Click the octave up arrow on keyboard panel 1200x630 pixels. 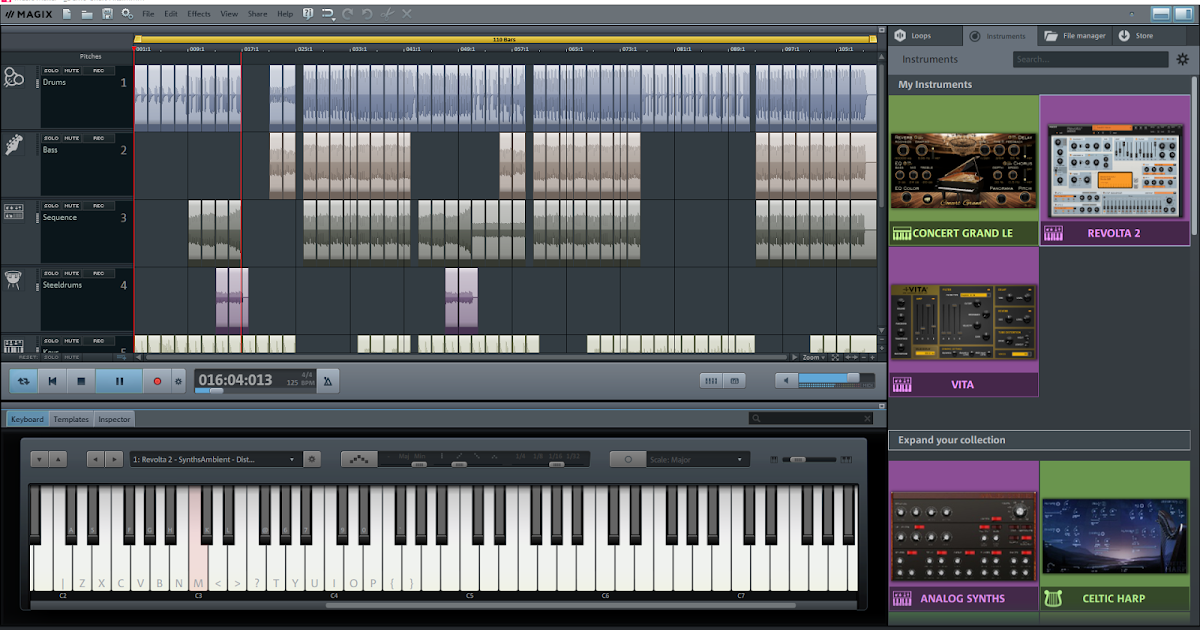coord(58,459)
